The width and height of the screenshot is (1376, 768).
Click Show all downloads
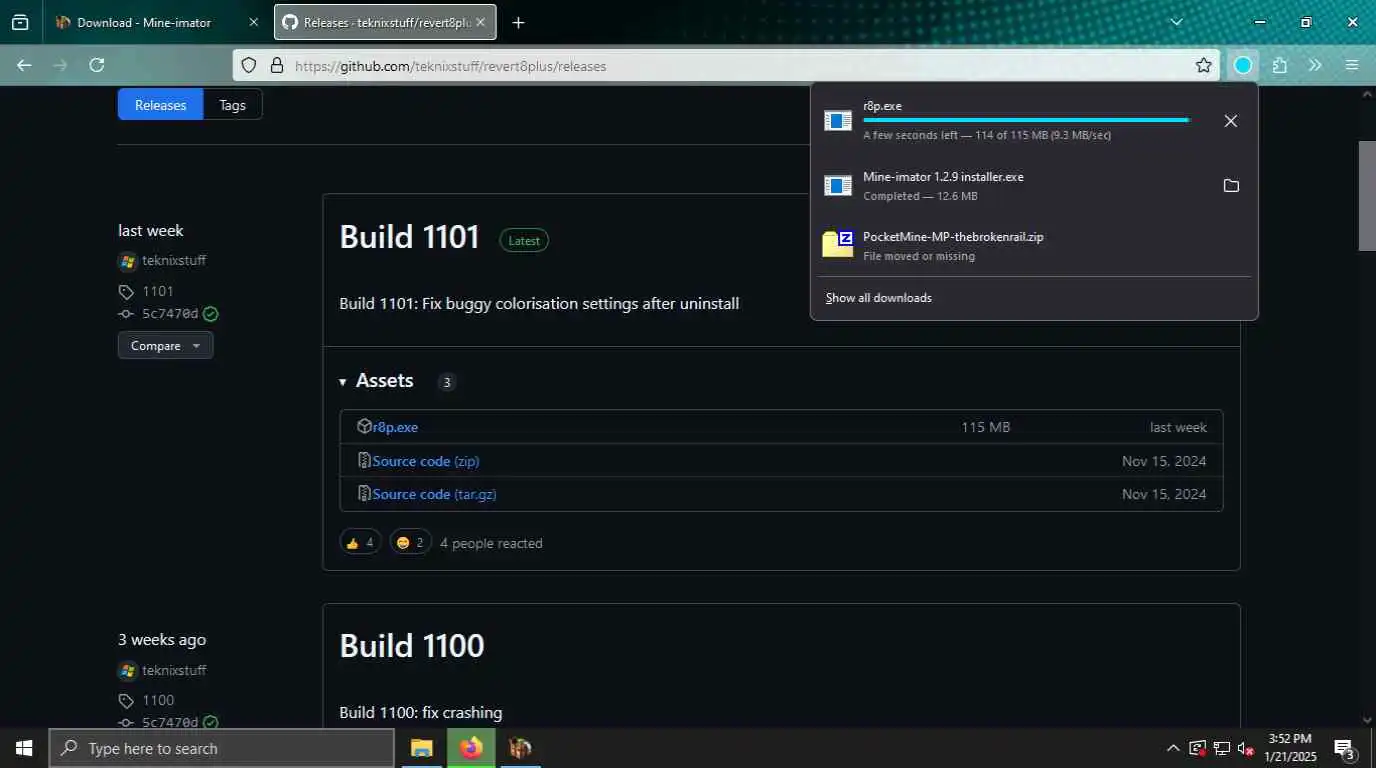point(878,298)
